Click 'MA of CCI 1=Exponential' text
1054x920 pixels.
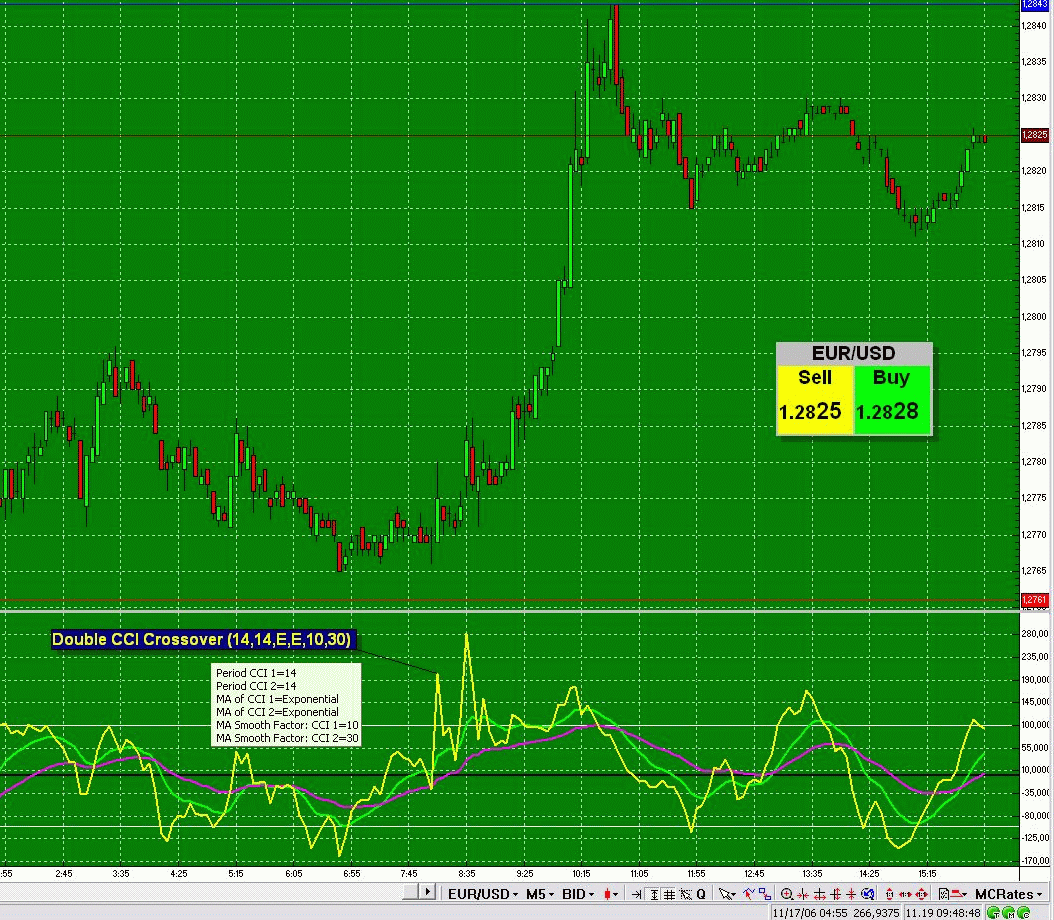278,699
